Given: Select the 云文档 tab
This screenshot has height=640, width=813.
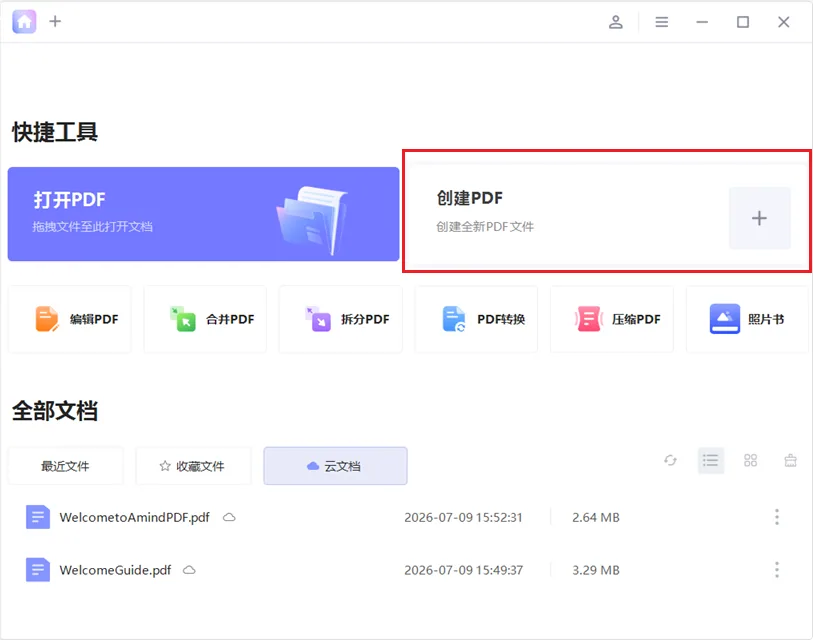Looking at the screenshot, I should pos(335,466).
